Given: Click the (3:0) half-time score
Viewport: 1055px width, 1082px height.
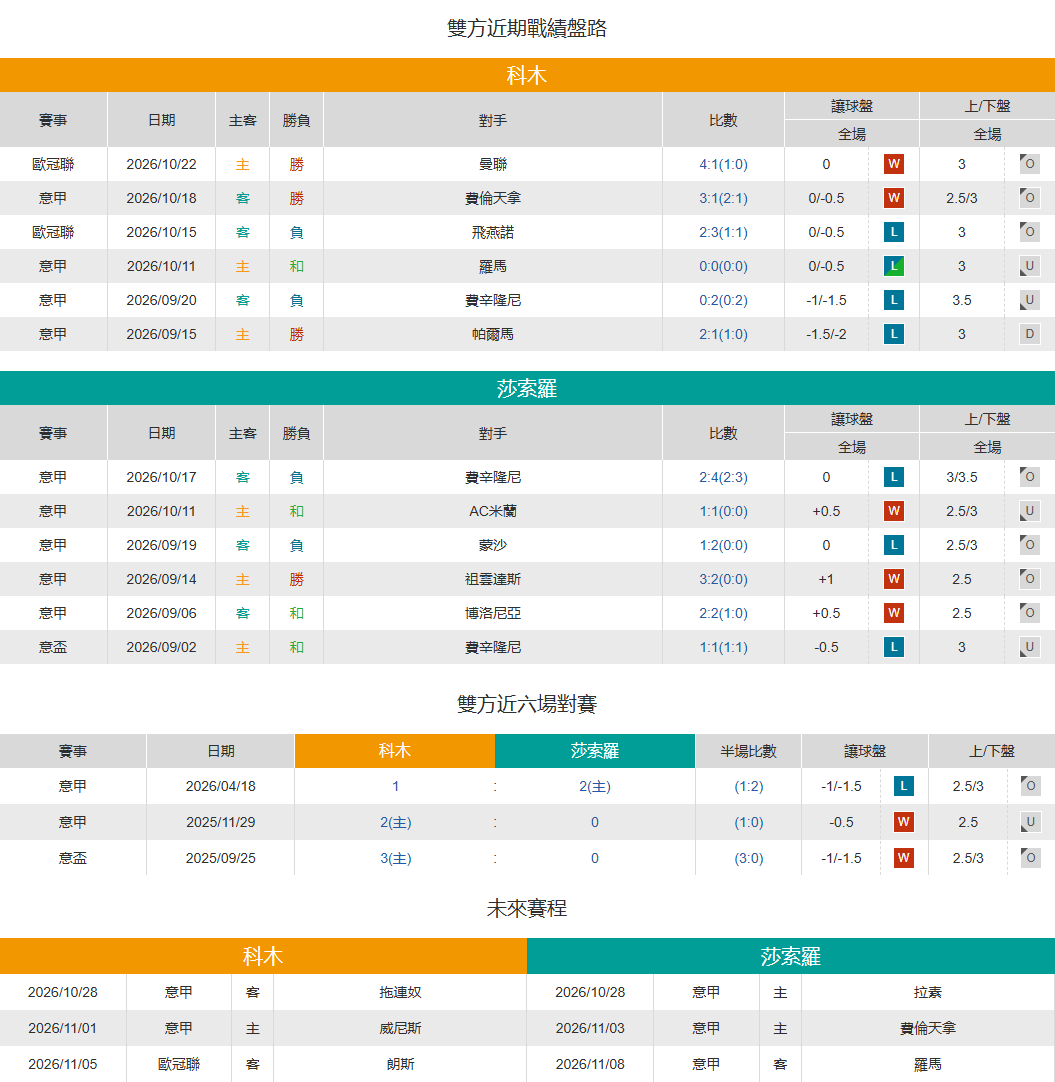Looking at the screenshot, I should [x=749, y=858].
